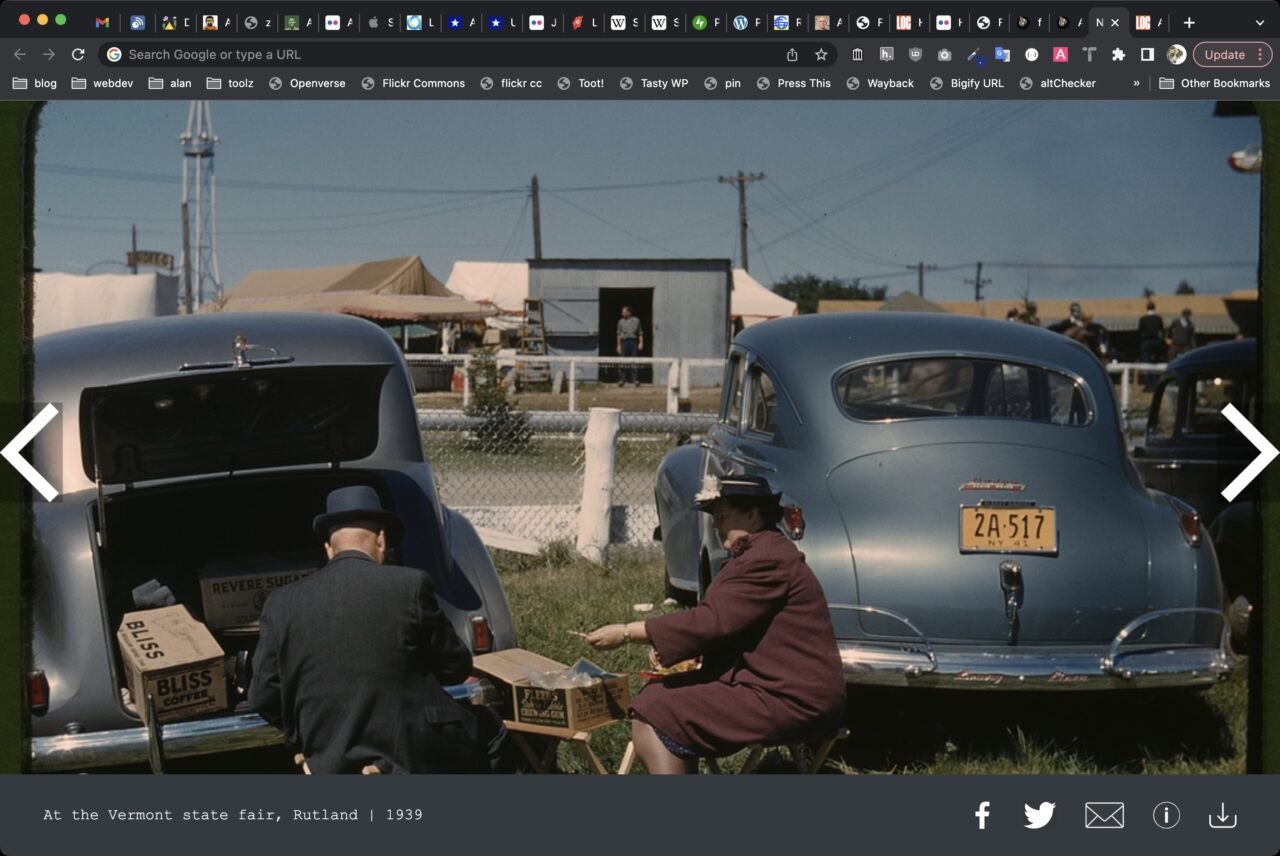Show photo info via the circled i icon
This screenshot has height=856, width=1280.
[1166, 815]
